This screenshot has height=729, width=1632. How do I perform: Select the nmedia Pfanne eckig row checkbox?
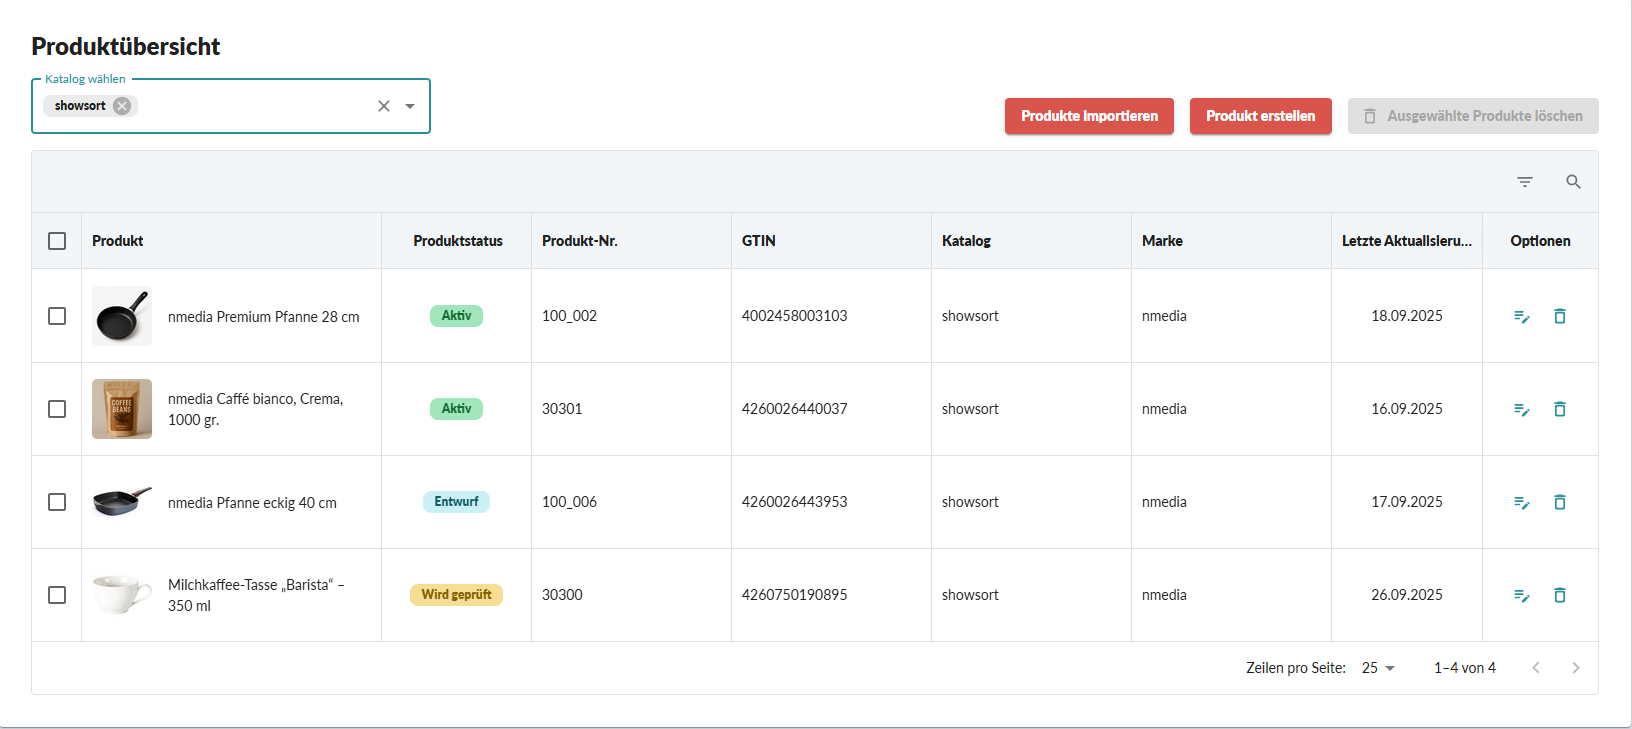57,502
